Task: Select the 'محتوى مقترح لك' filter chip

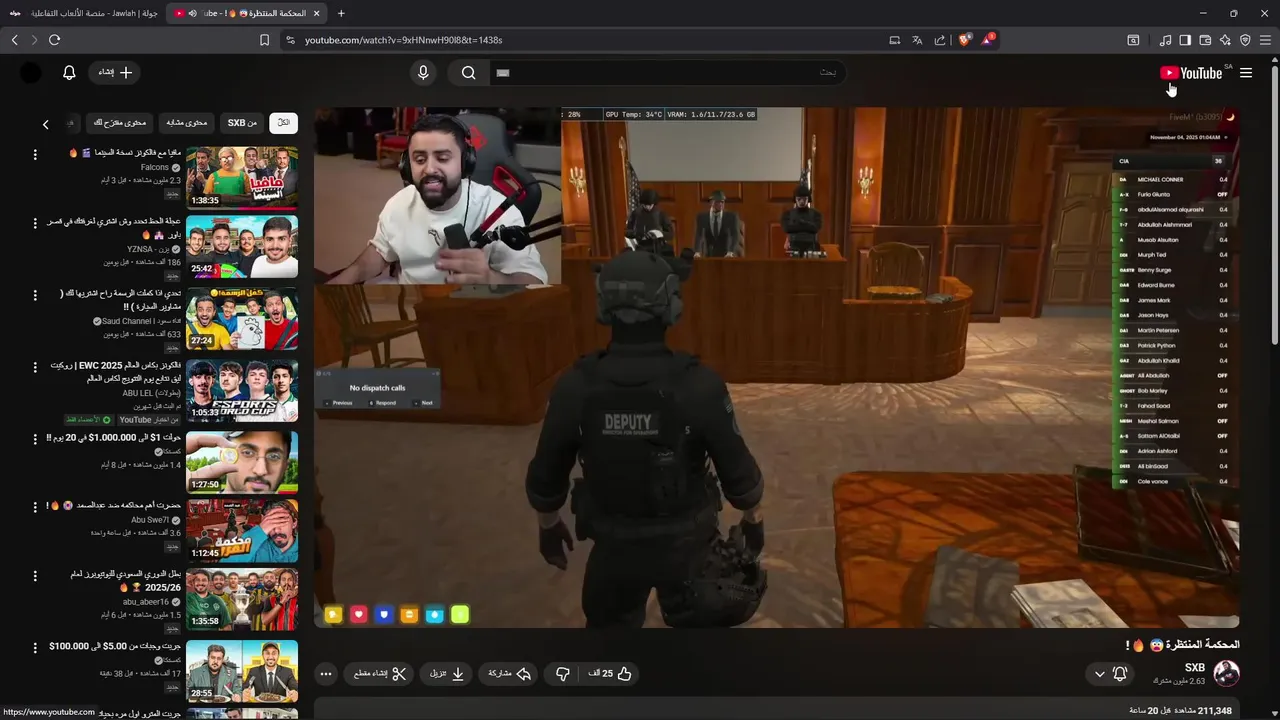Action: 120,123
